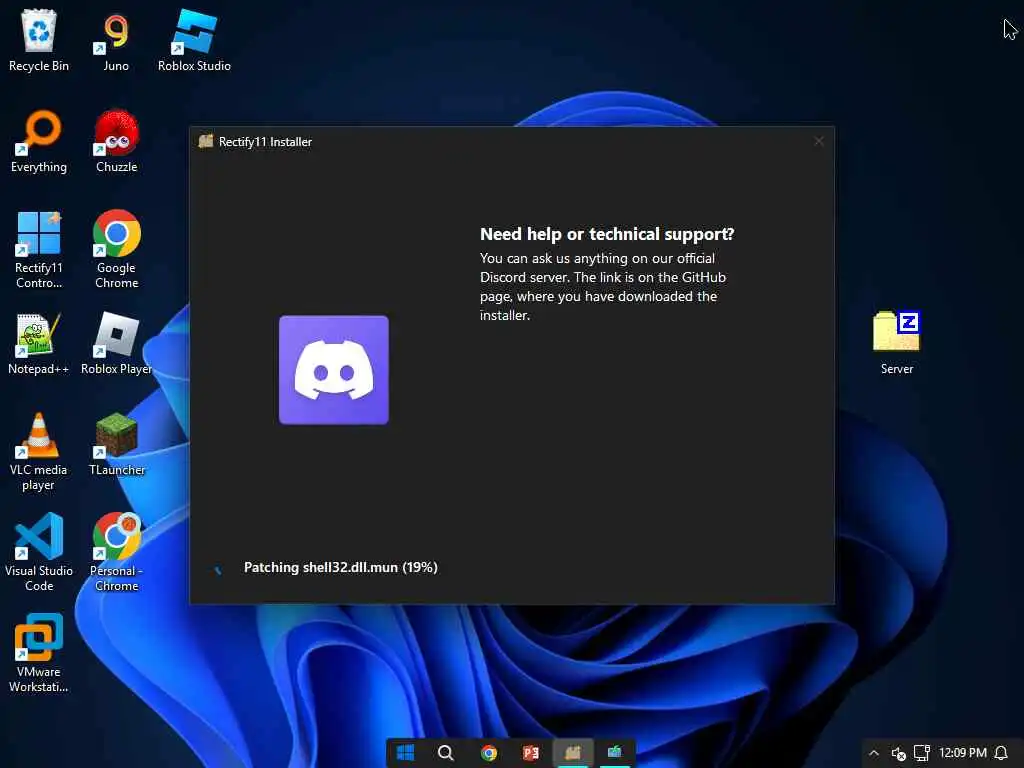
Task: Click the Rectify11 Installer title bar icon
Action: pyautogui.click(x=206, y=141)
